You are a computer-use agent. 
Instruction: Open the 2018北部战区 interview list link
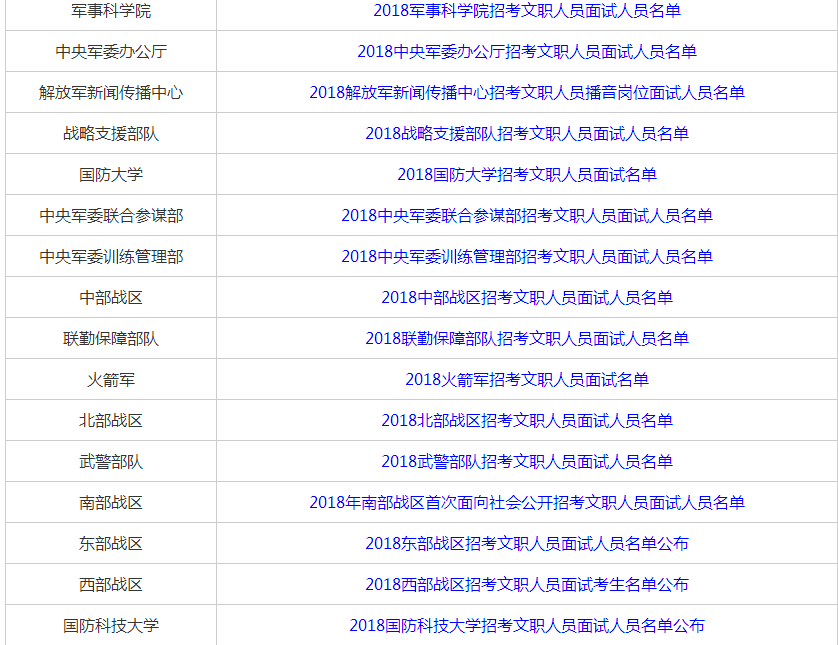pyautogui.click(x=527, y=420)
